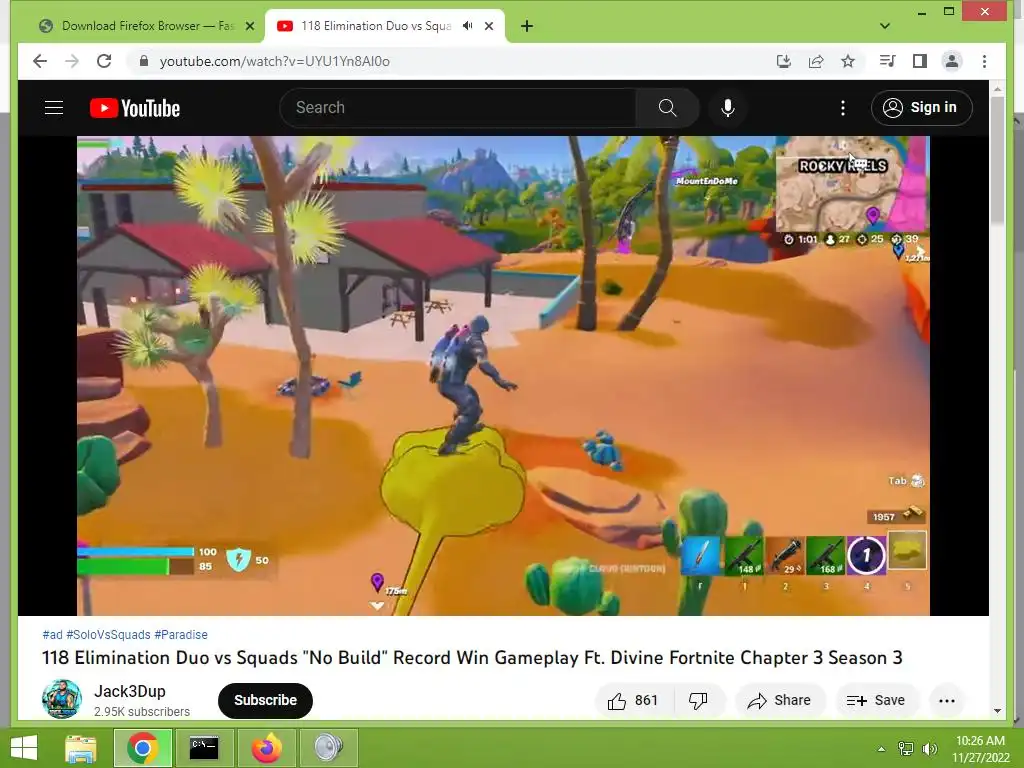This screenshot has width=1024, height=768.
Task: Mute the tab via speaker icon
Action: (468, 26)
